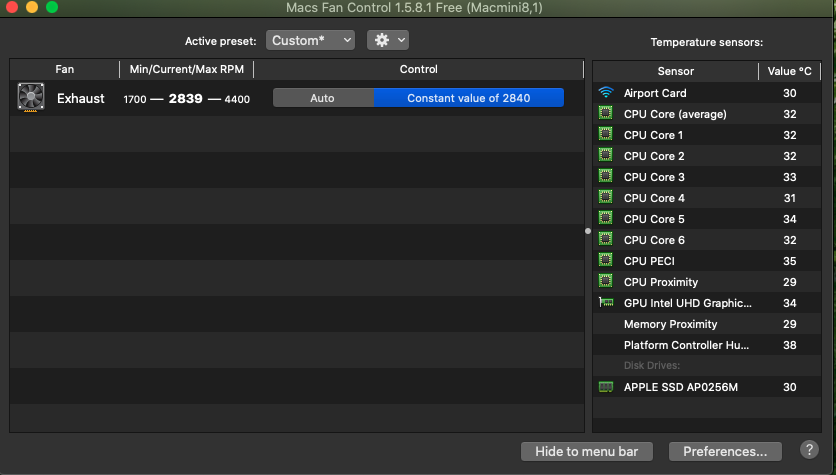Select Constant value of 2840 control
Viewport: 836px width, 475px height.
[x=469, y=98]
